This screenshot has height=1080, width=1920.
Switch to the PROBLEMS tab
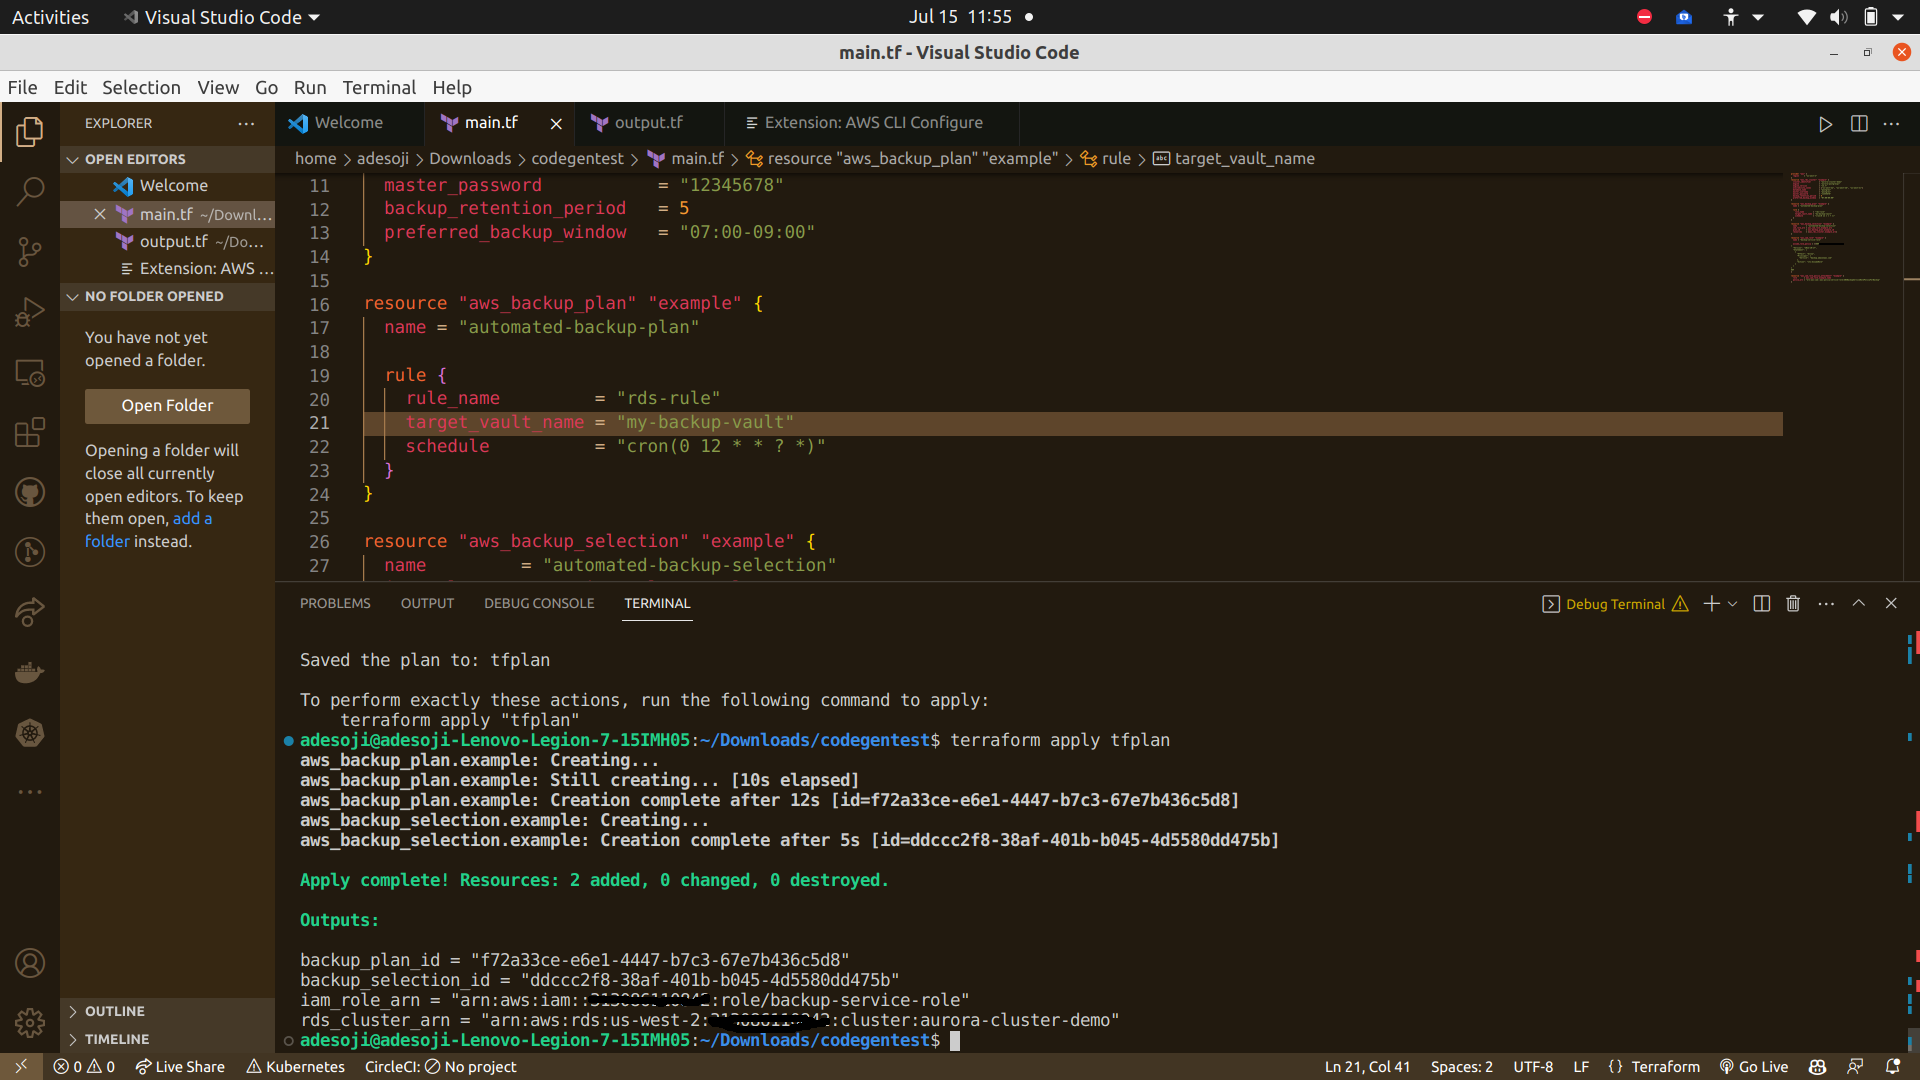pos(335,603)
